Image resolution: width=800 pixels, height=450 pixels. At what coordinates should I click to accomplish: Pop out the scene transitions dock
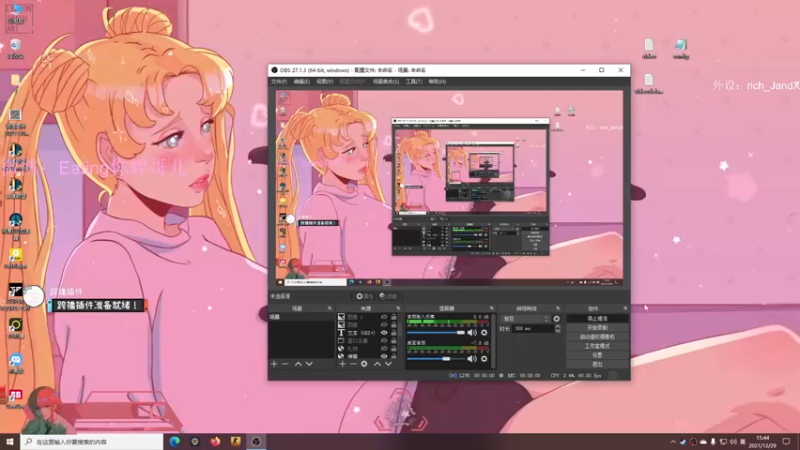pyautogui.click(x=558, y=308)
